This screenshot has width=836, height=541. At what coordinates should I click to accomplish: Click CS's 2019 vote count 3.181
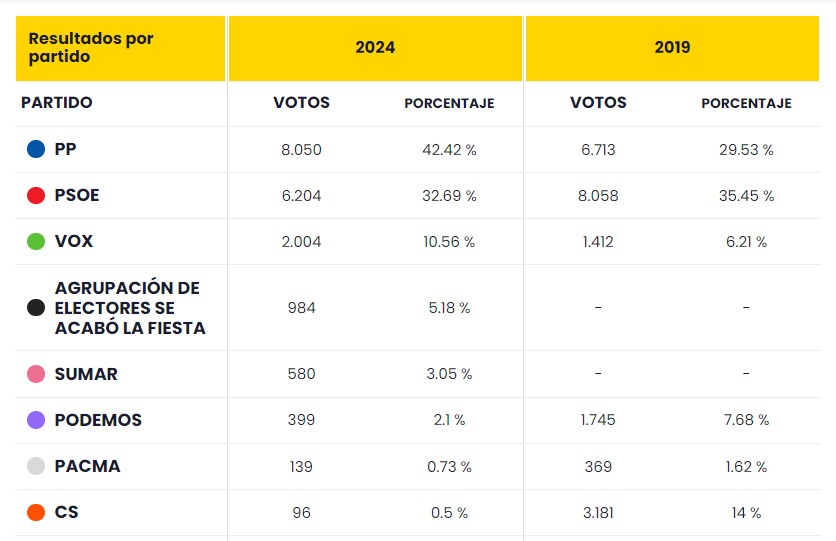point(598,512)
